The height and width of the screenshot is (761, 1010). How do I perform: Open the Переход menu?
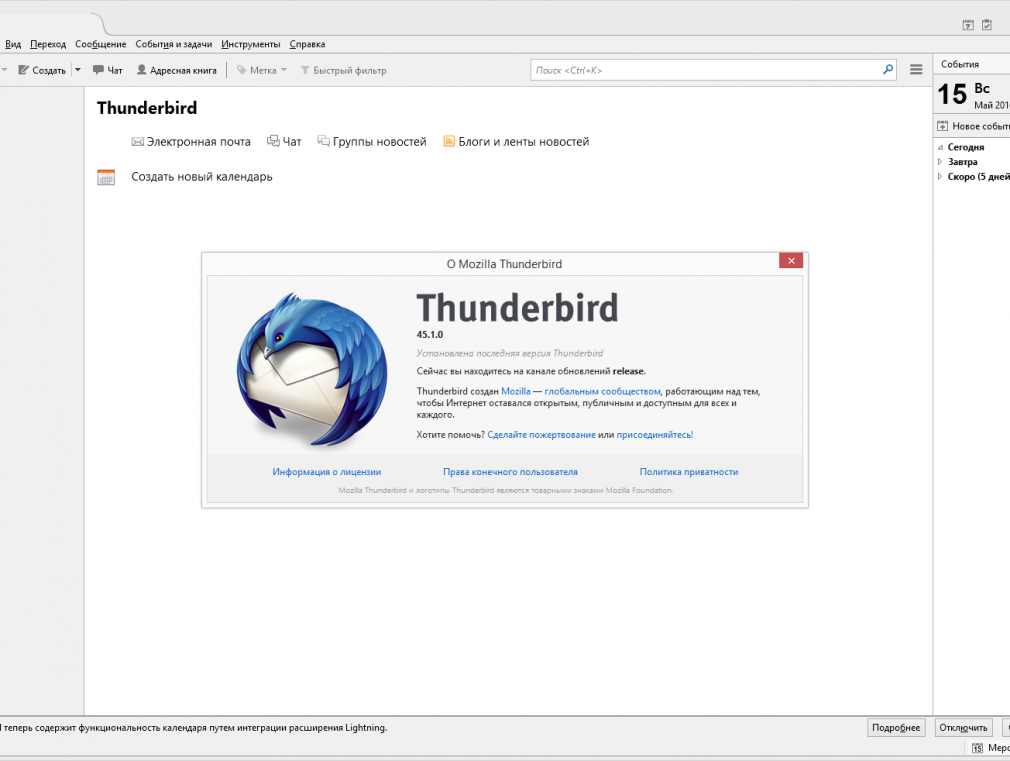pyautogui.click(x=48, y=44)
